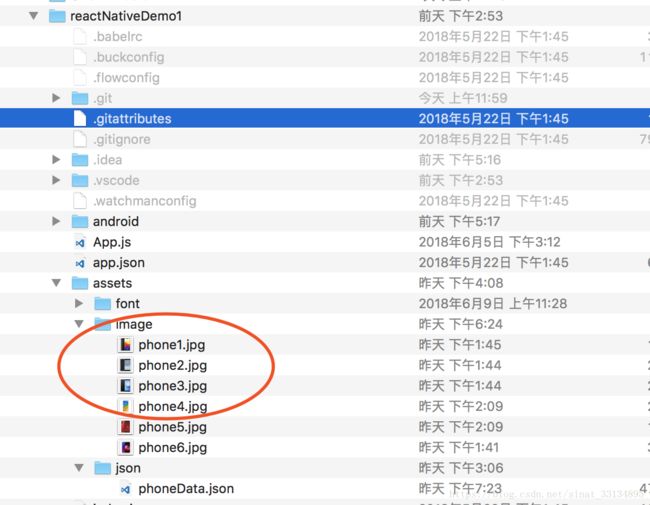The image size is (650, 505).
Task: Click the .buckconfig file icon
Action: point(80,57)
